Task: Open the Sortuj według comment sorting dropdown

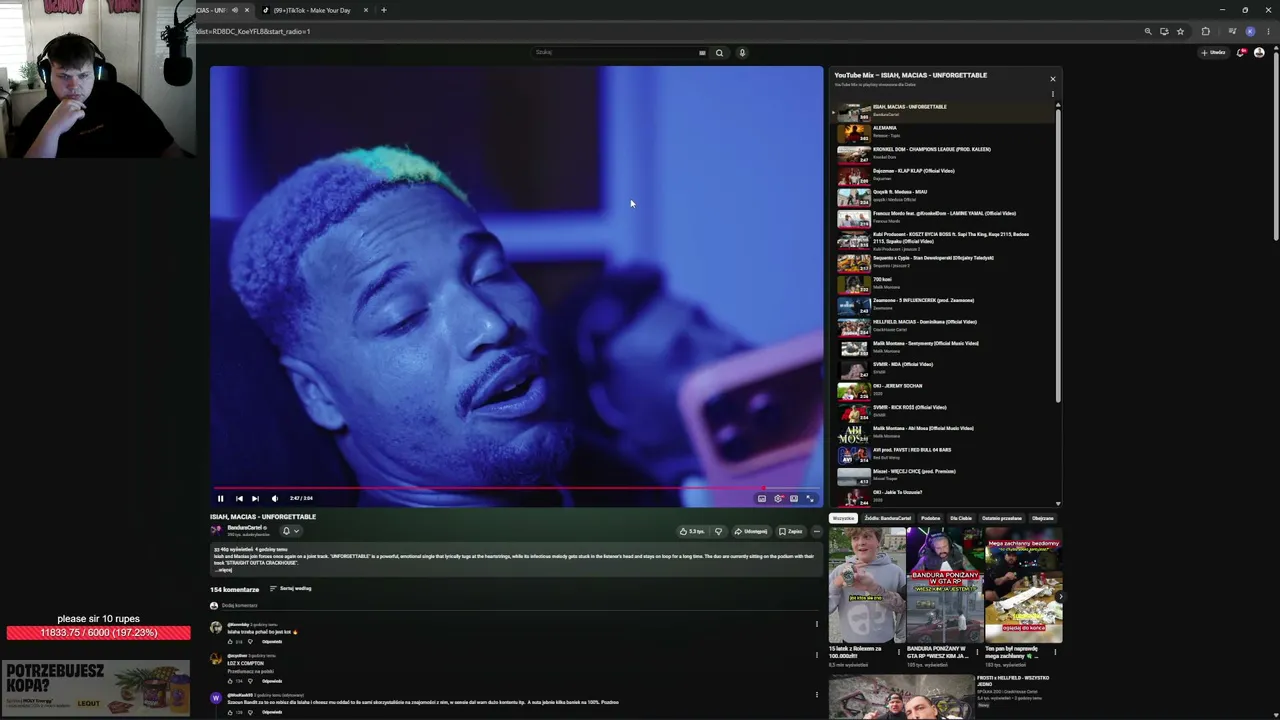Action: [x=291, y=589]
